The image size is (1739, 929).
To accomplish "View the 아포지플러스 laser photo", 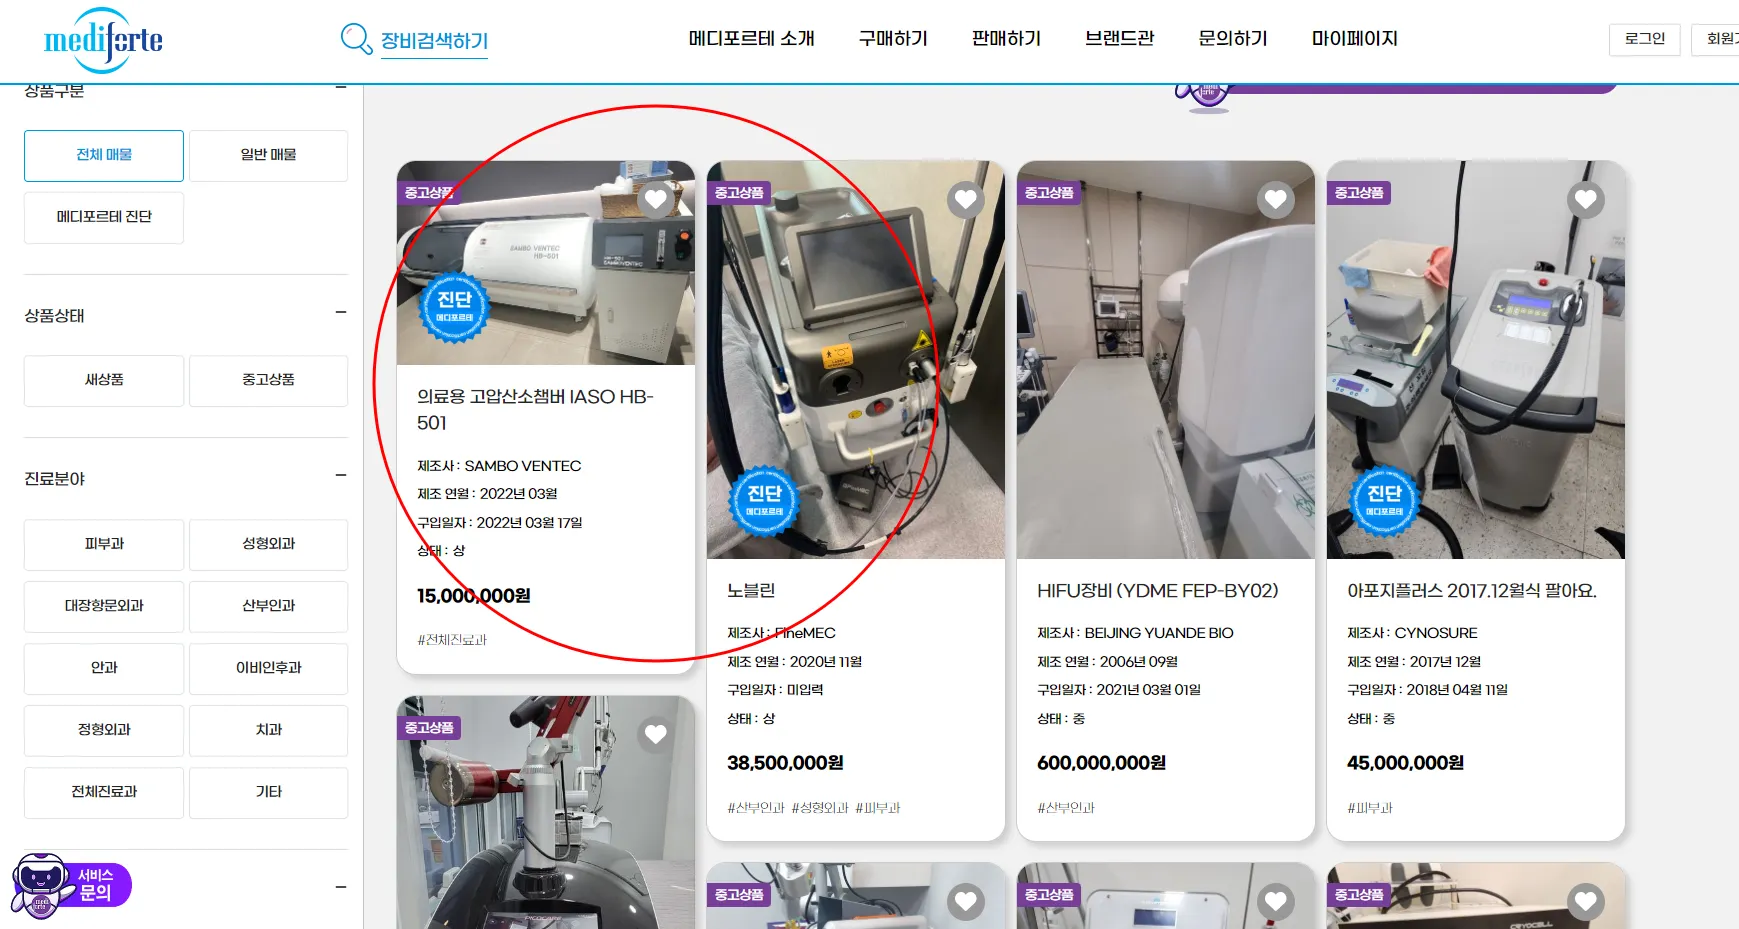I will pyautogui.click(x=1476, y=360).
